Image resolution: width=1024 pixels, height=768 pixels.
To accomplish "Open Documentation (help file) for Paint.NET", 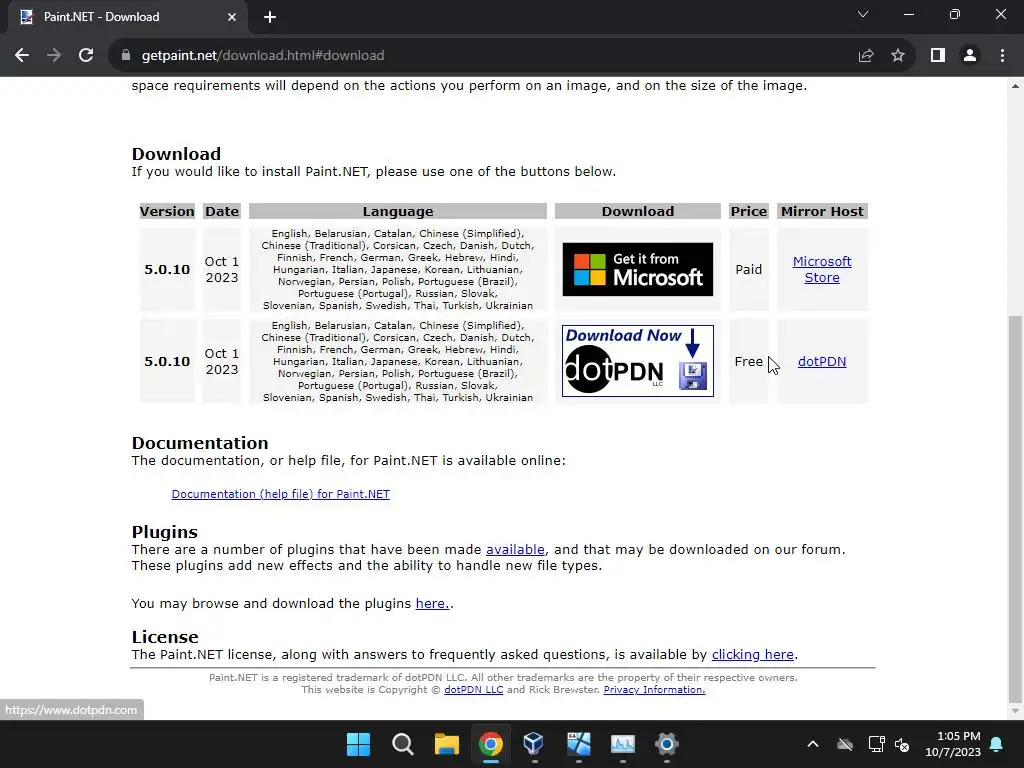I will click(281, 494).
